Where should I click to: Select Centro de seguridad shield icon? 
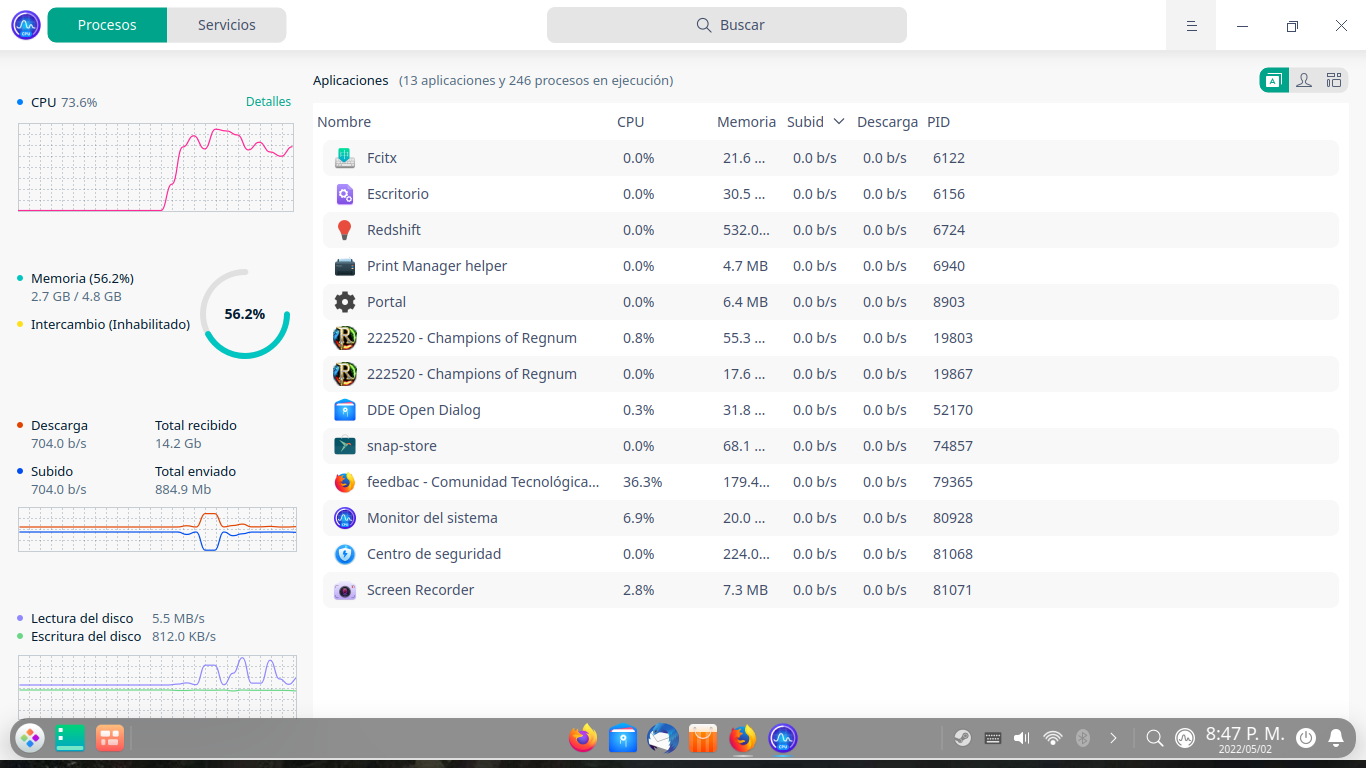coord(344,554)
